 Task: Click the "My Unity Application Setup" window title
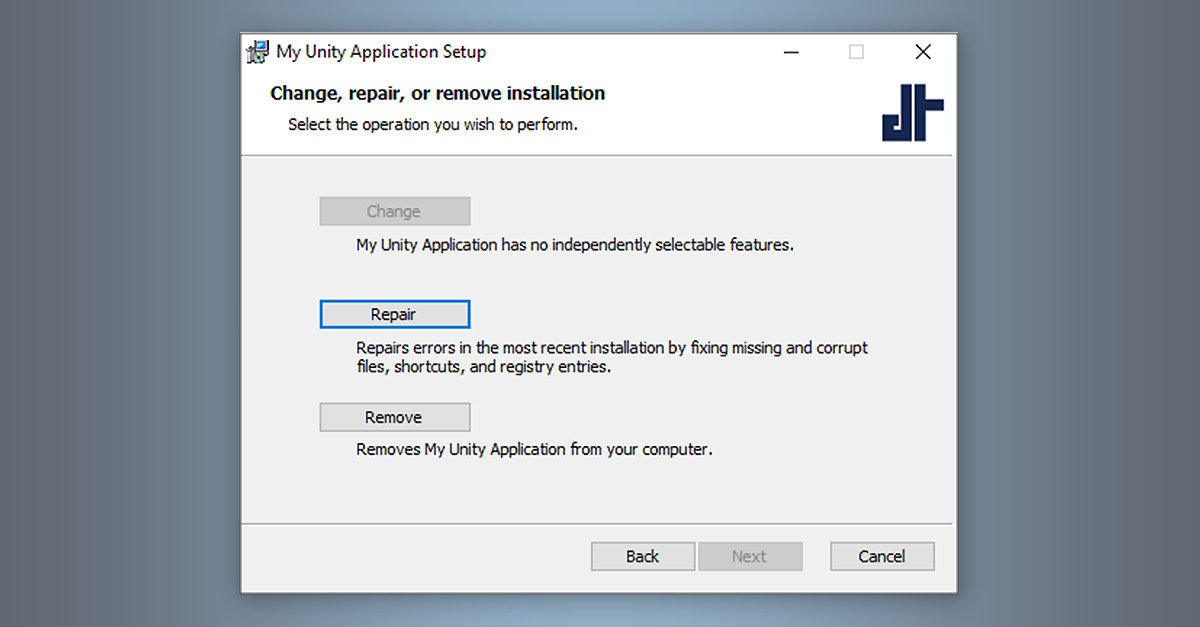click(x=381, y=52)
